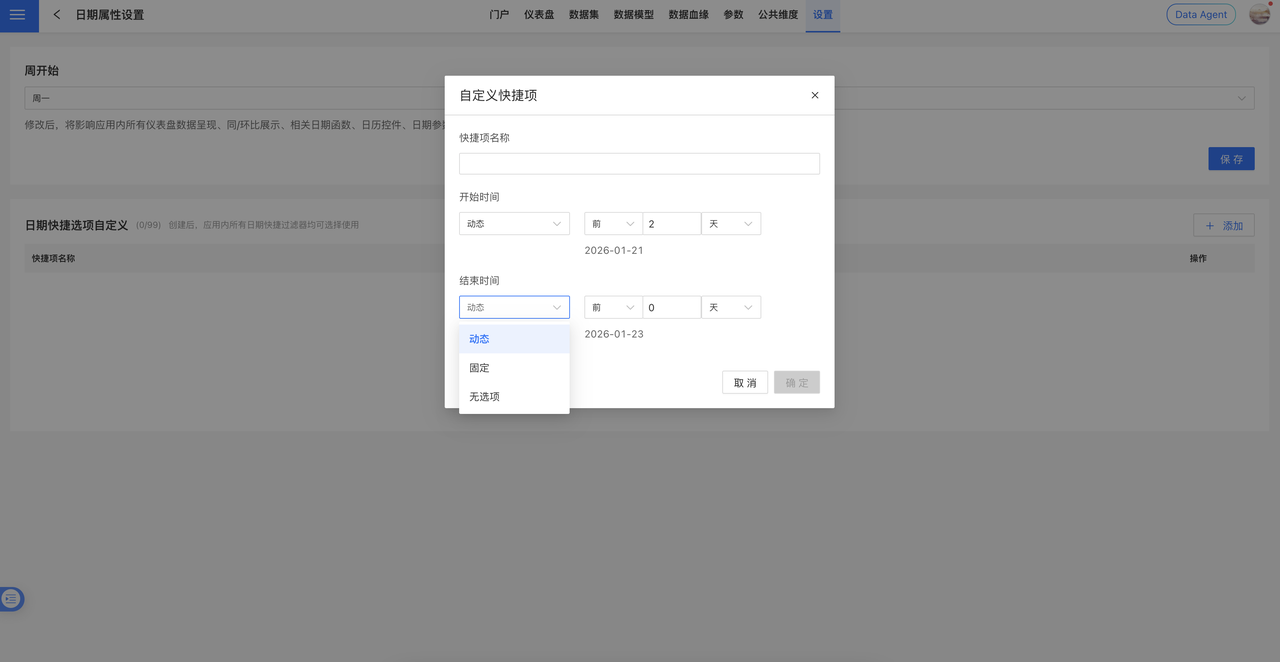Expand the 开始时间 type dropdown

[x=514, y=224]
